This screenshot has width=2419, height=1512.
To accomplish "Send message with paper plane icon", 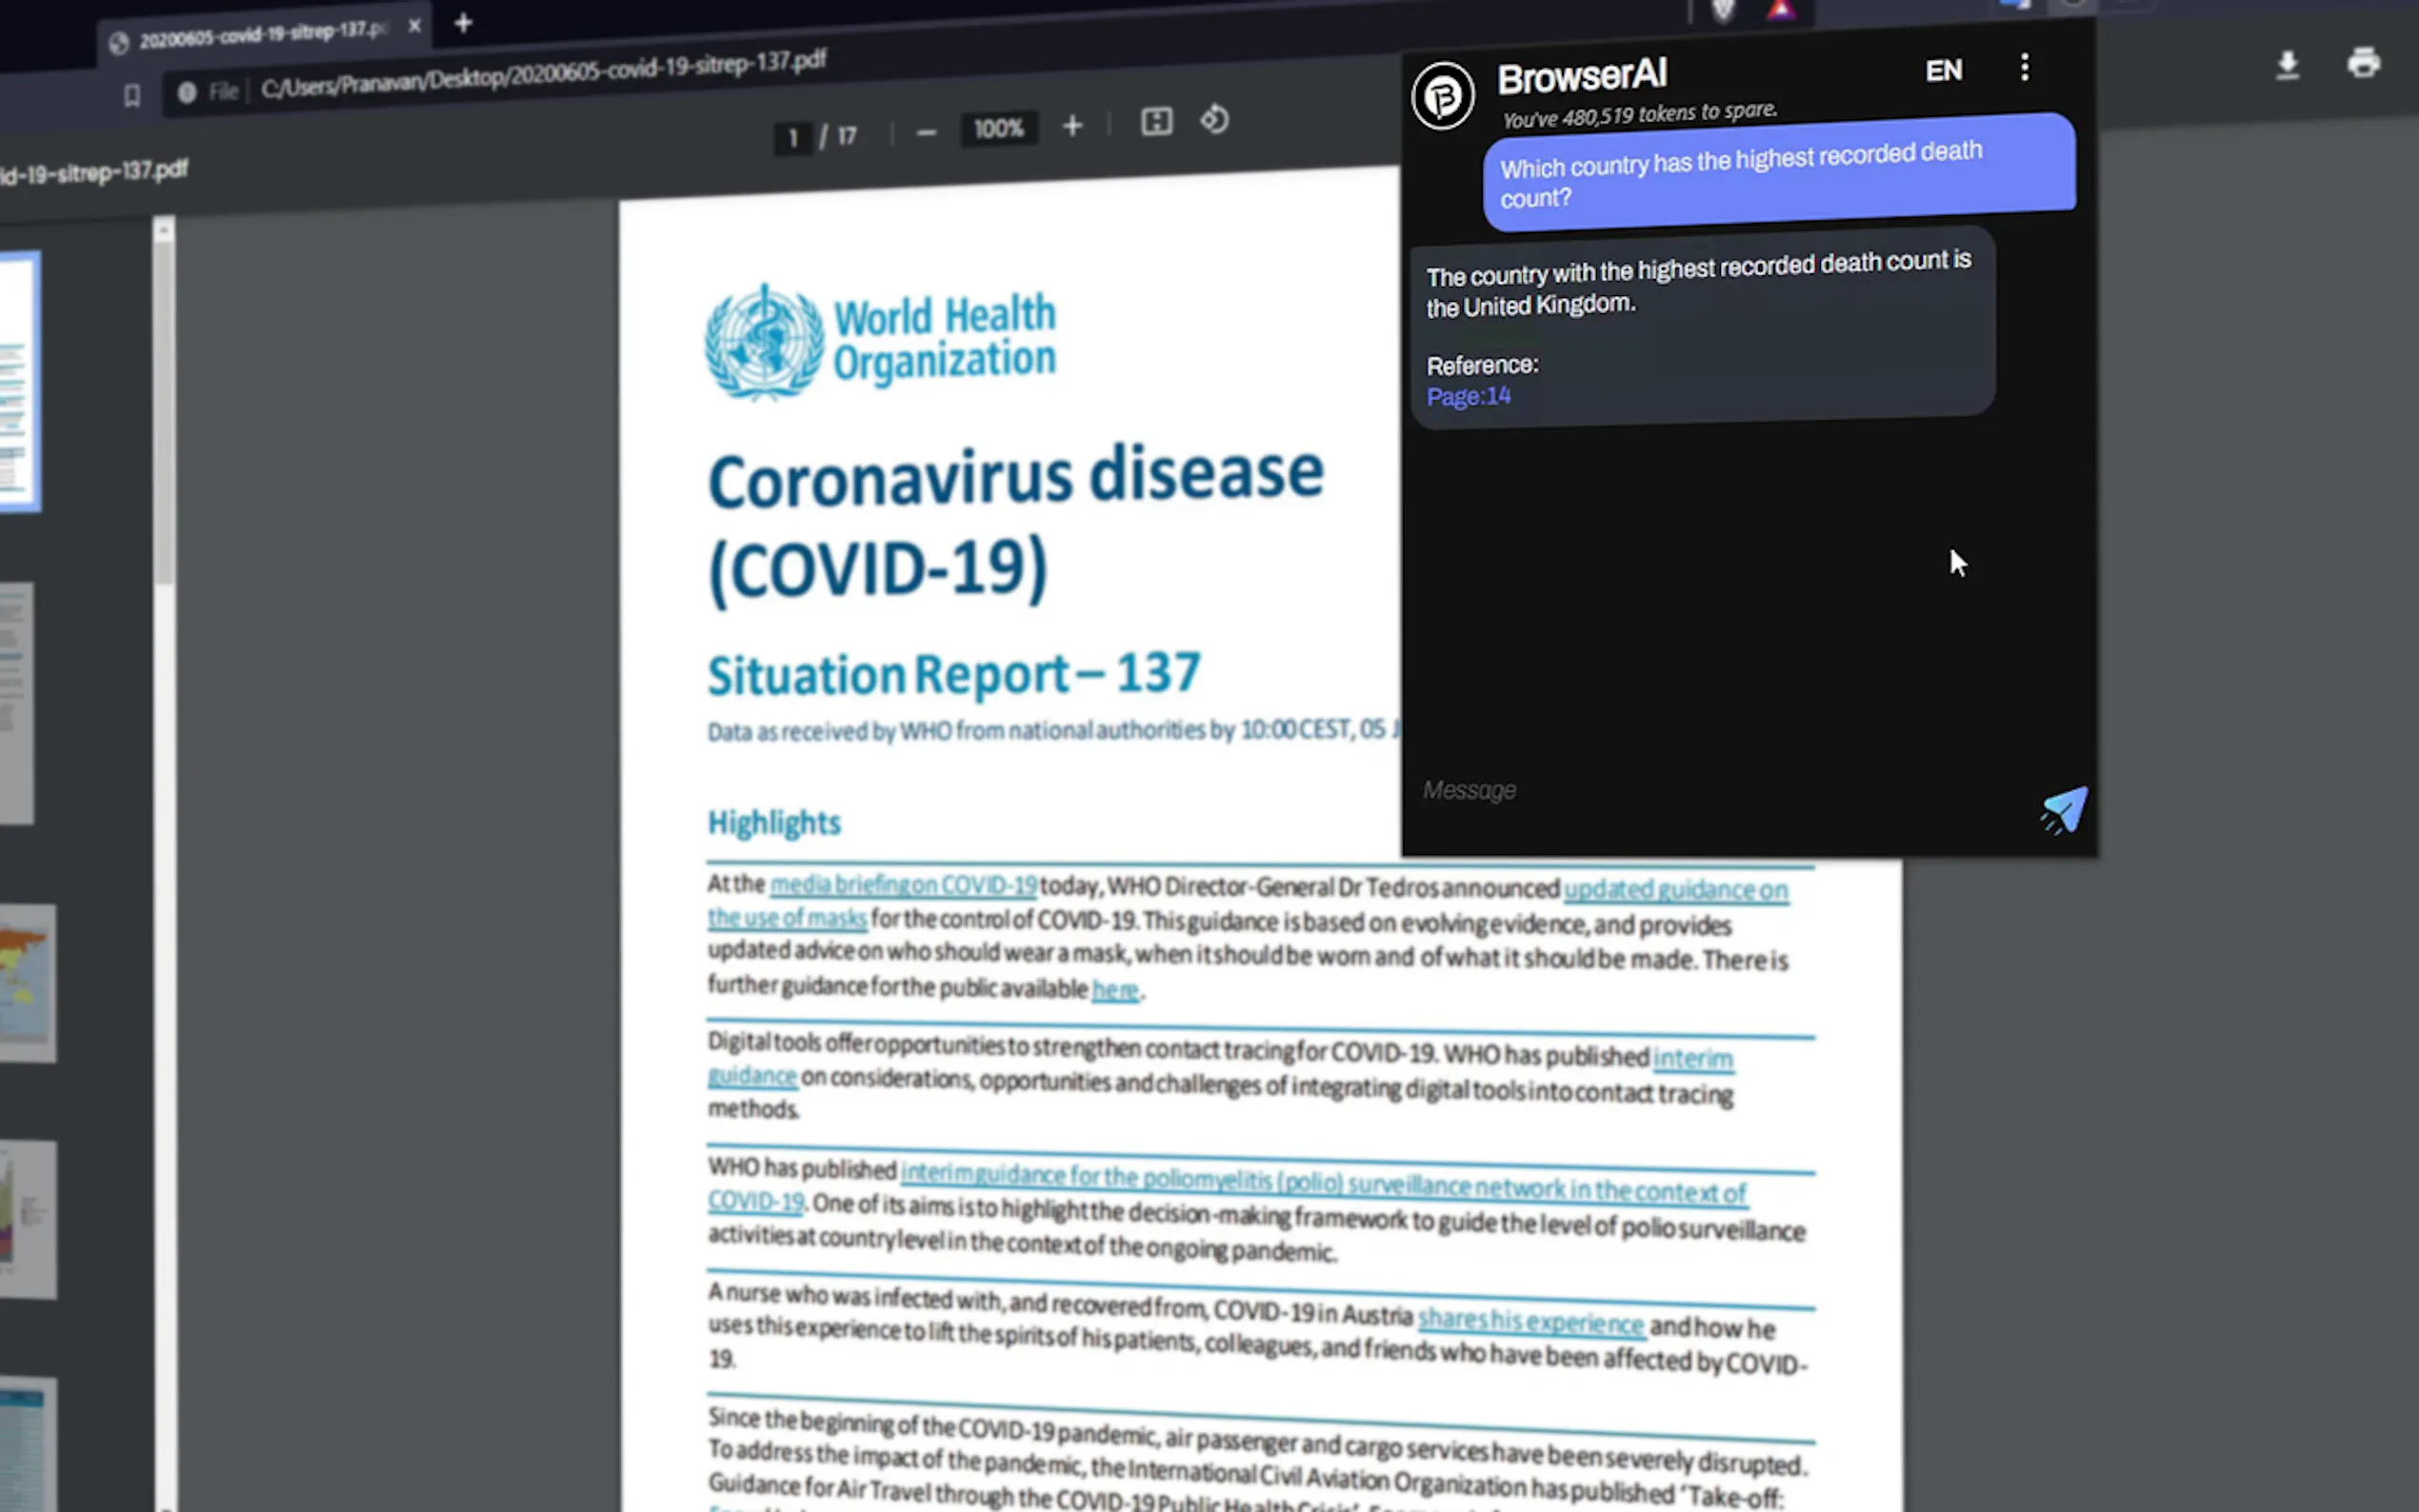I will coord(2064,808).
